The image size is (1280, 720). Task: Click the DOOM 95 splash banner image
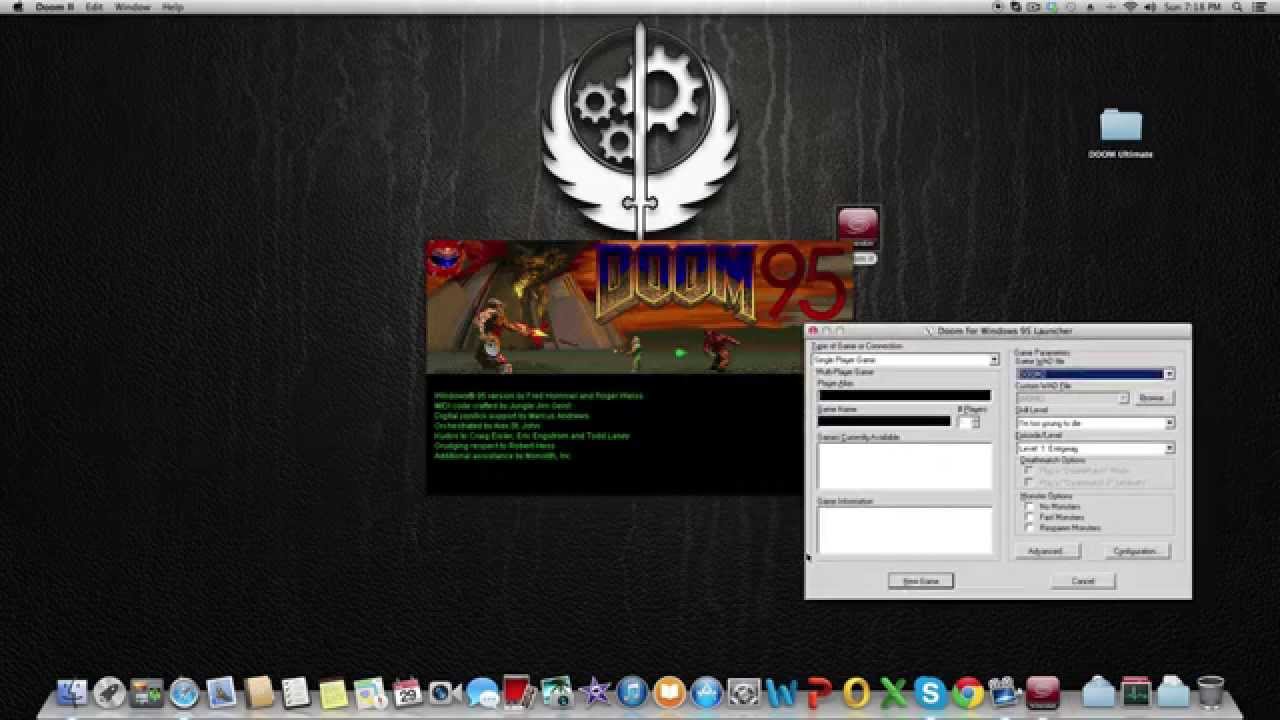tap(640, 307)
